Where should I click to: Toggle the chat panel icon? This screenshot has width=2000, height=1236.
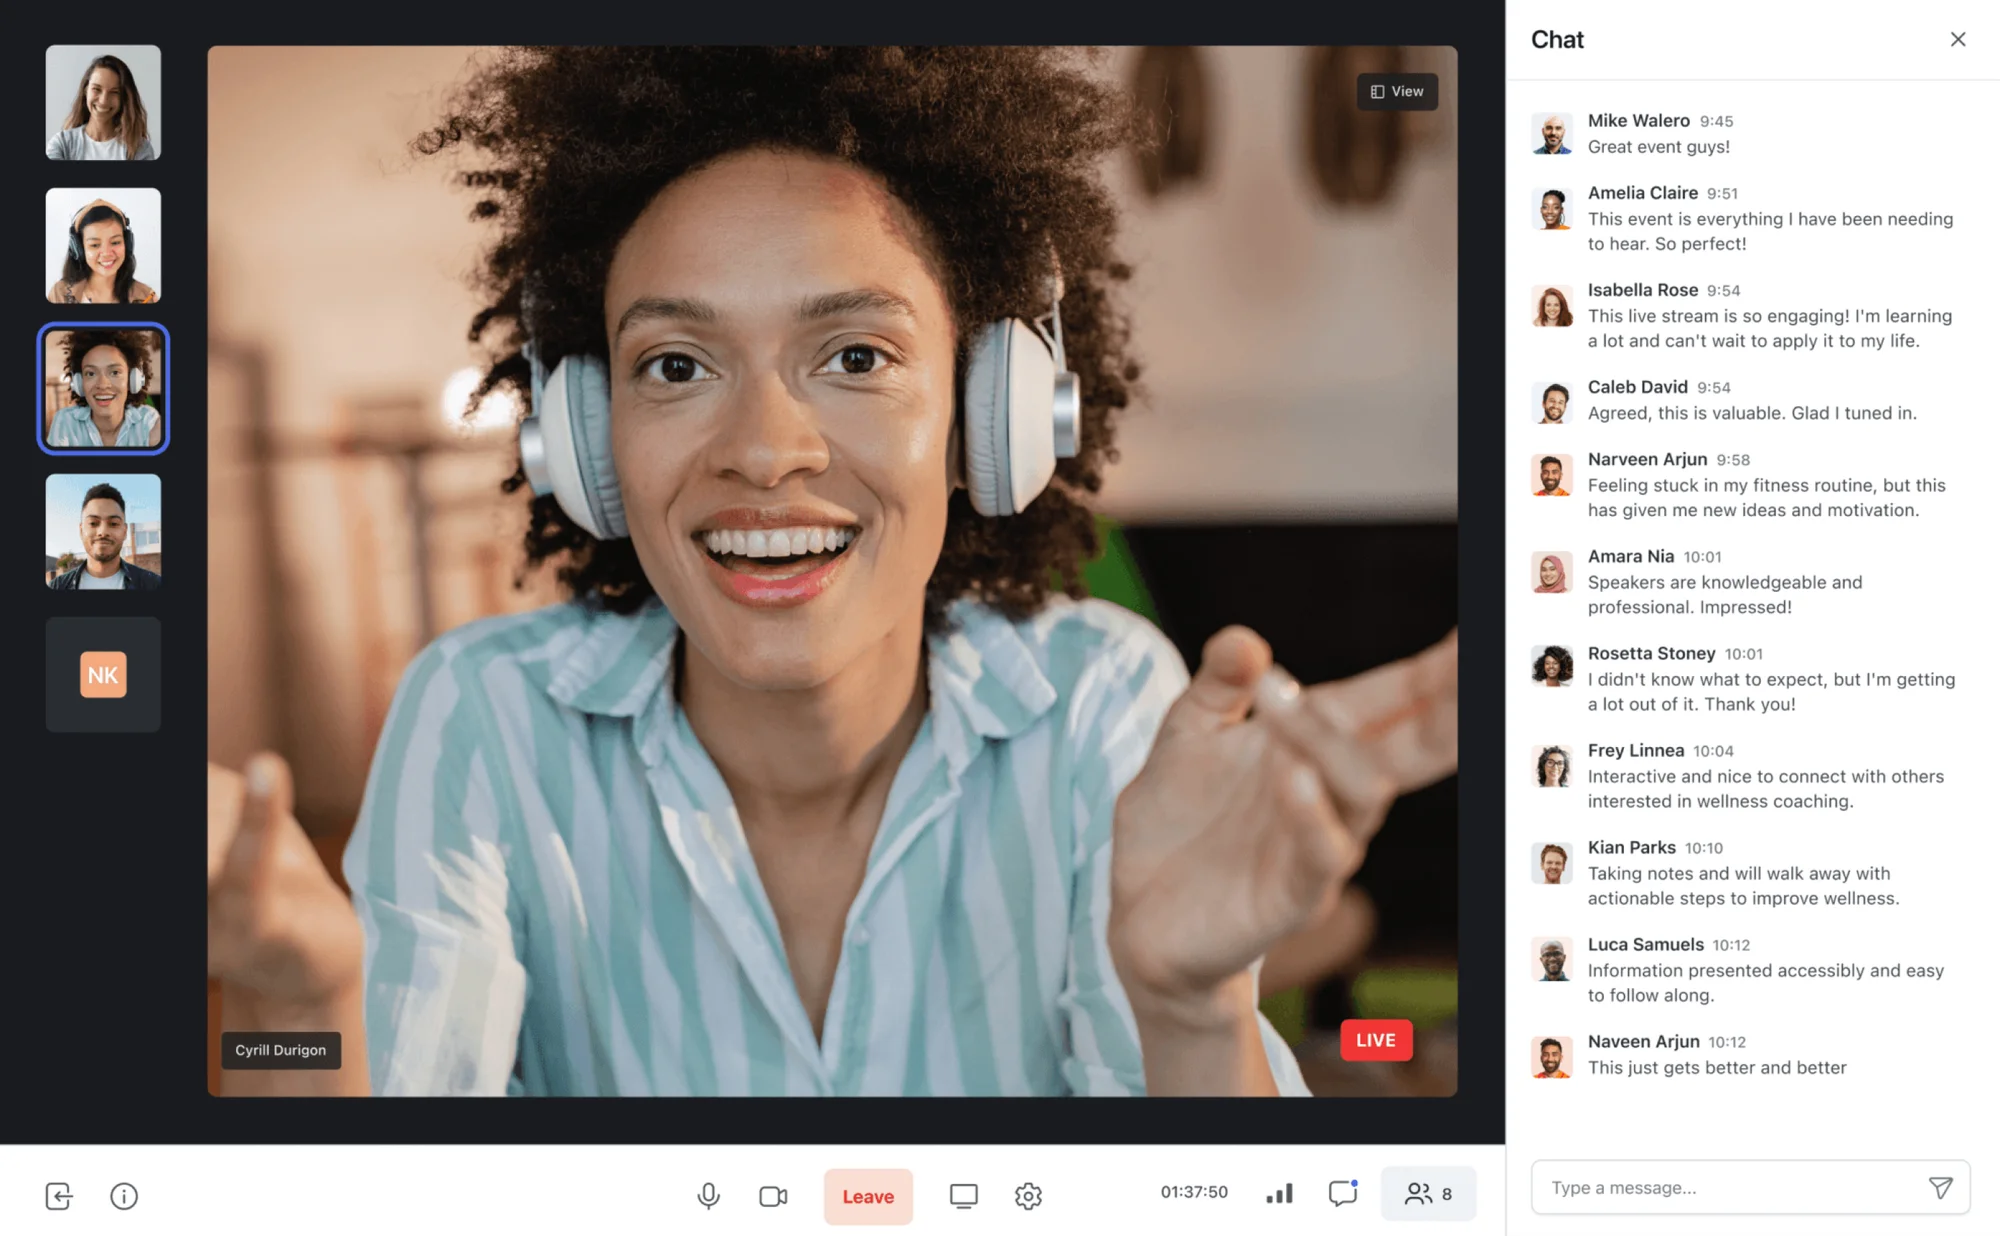click(1343, 1193)
